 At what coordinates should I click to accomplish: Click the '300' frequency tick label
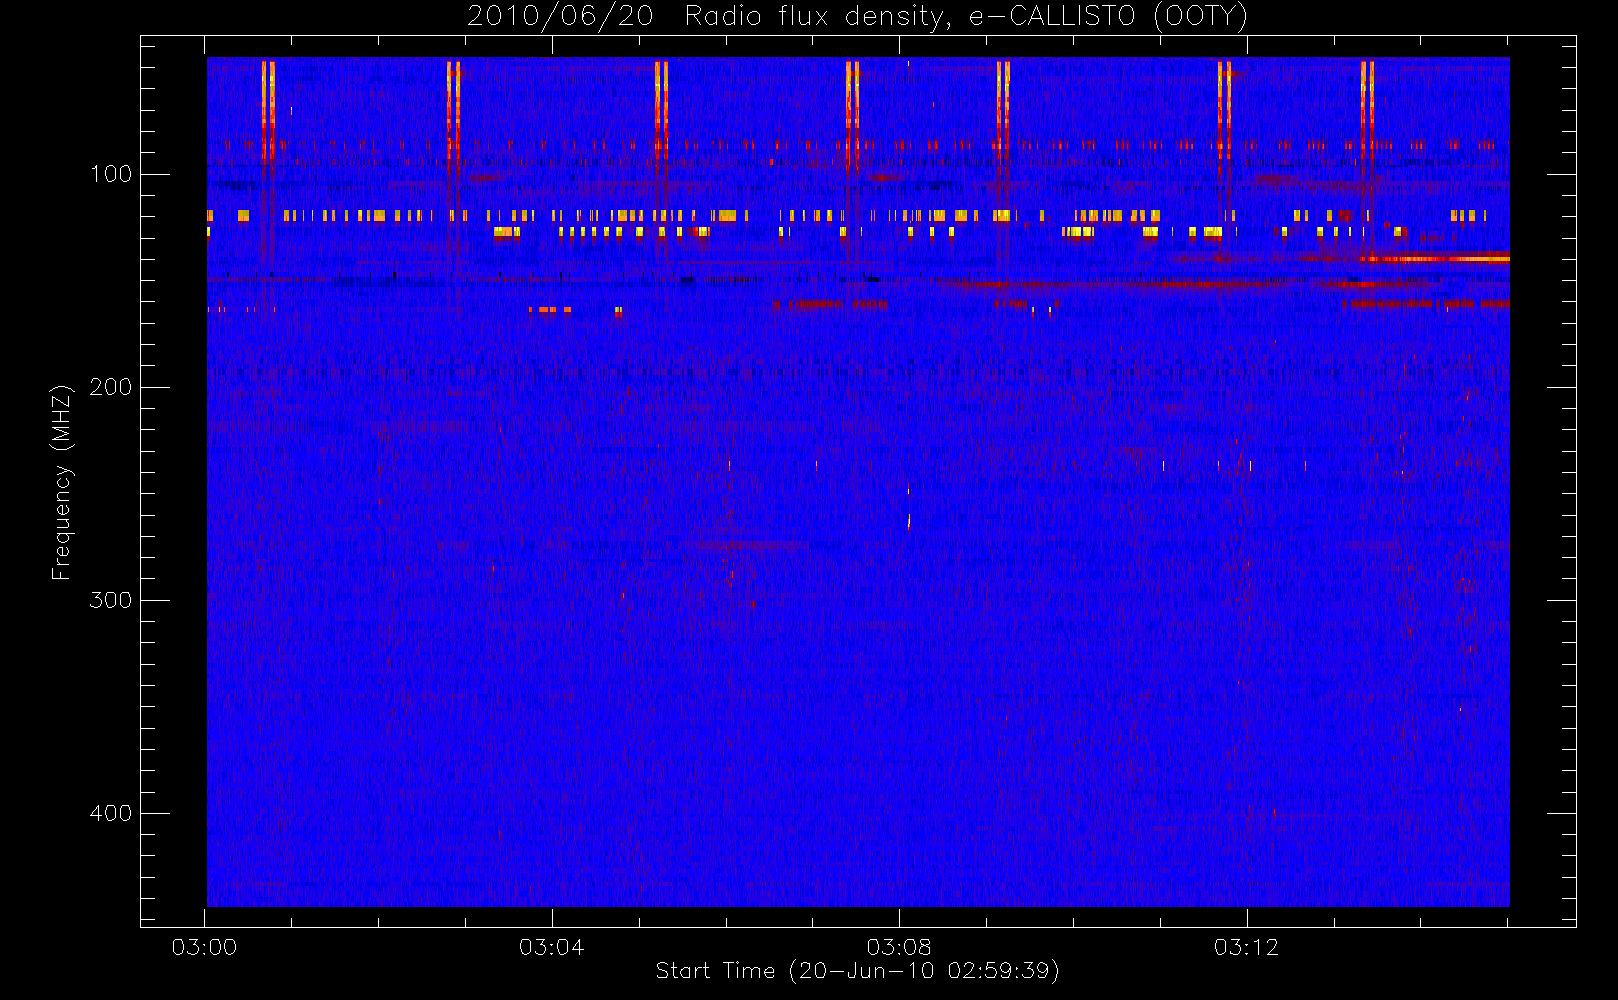click(x=111, y=600)
